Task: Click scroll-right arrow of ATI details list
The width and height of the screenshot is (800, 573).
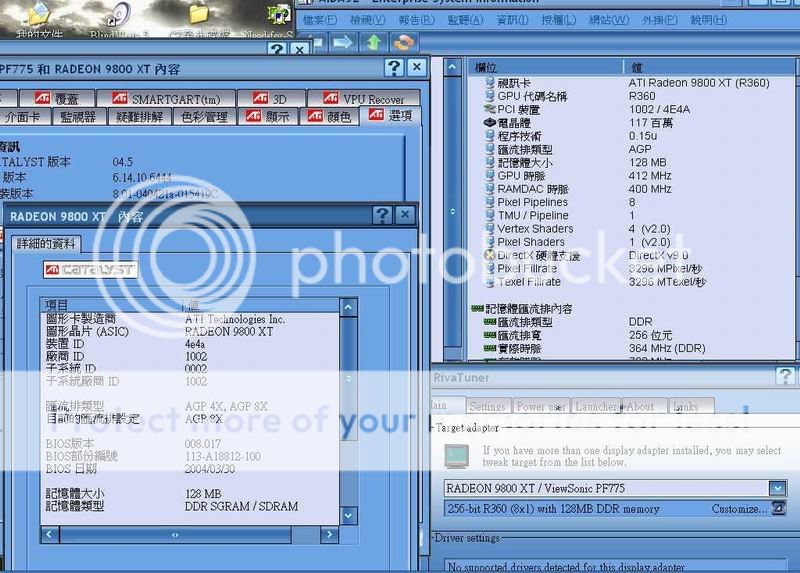Action: click(x=329, y=534)
